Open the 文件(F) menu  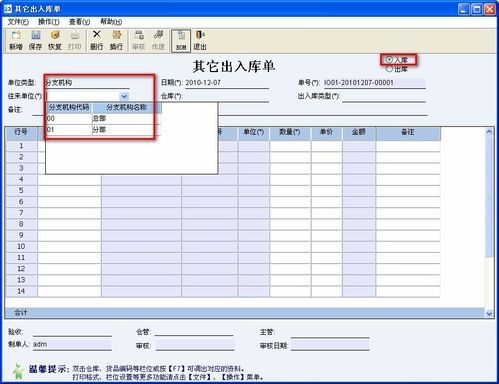coord(18,22)
